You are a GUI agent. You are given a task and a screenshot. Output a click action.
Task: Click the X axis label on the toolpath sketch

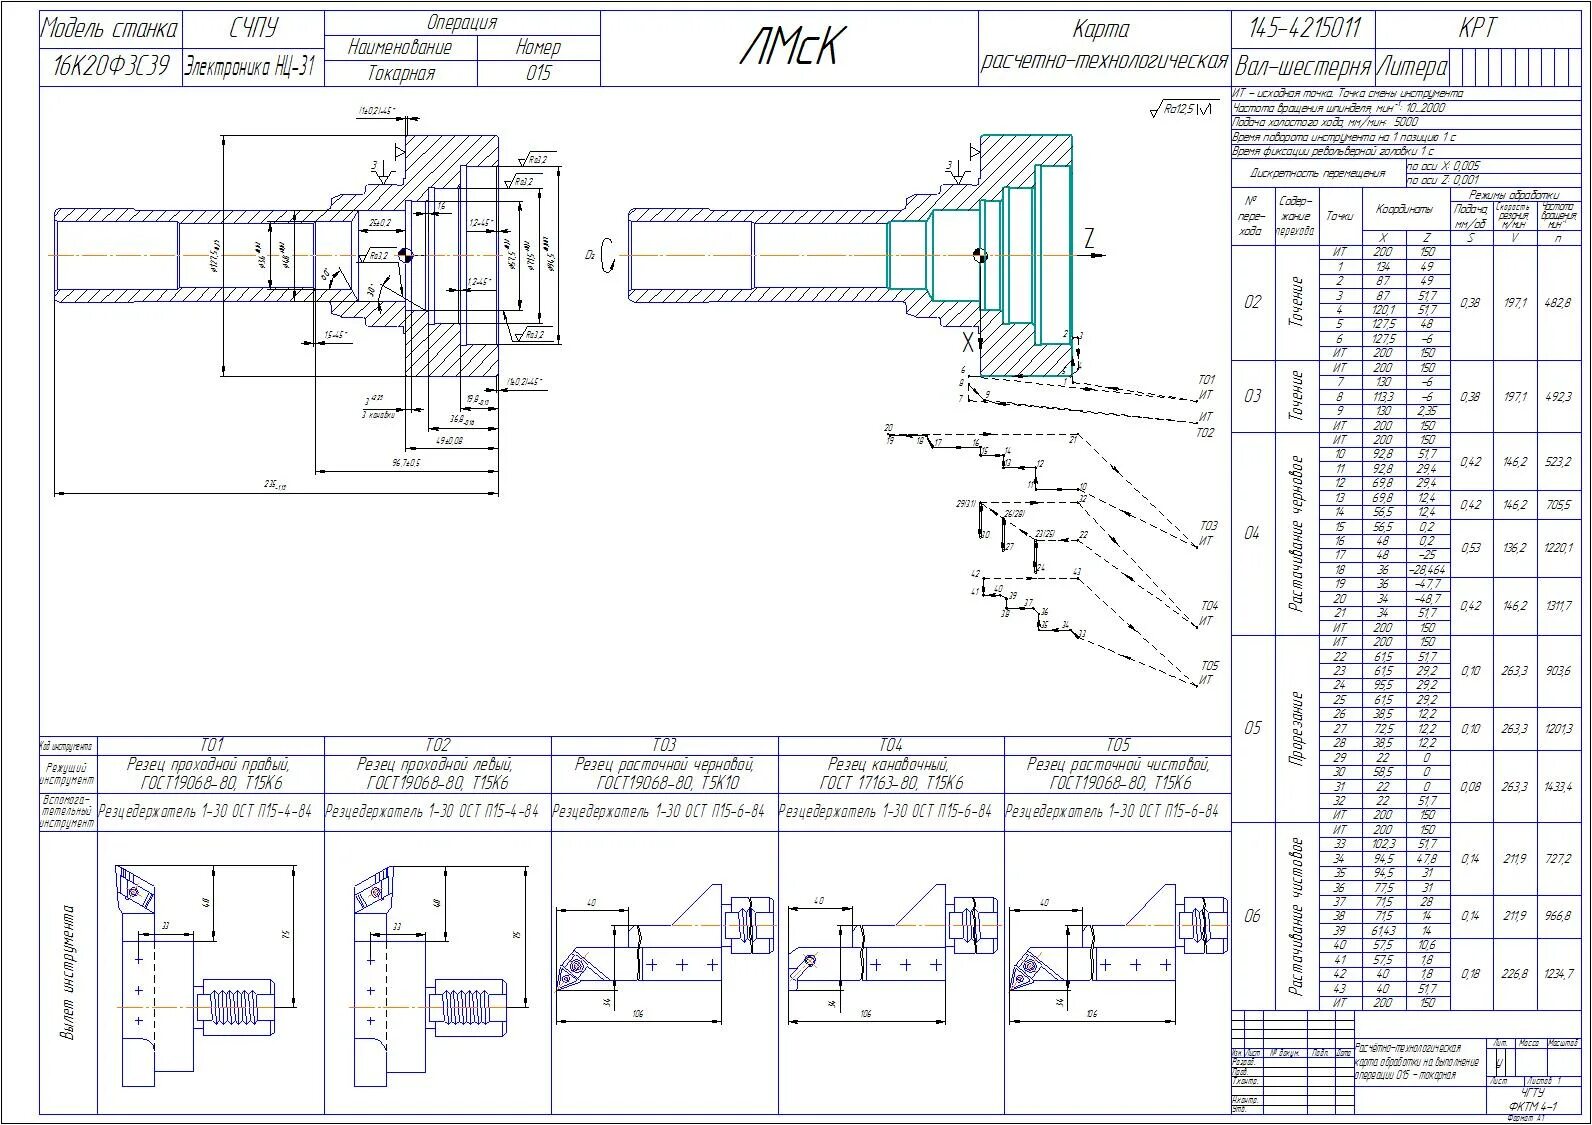click(966, 342)
